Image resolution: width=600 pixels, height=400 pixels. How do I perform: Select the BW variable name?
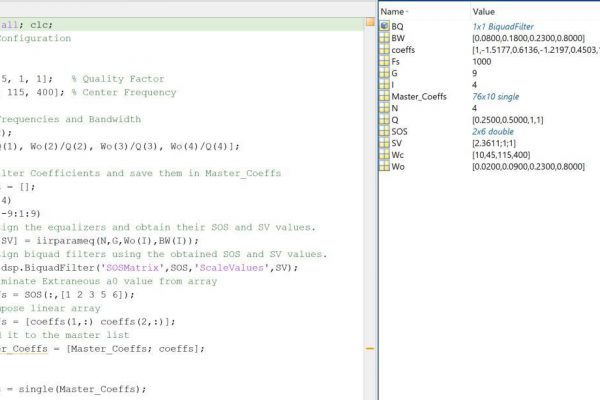pos(398,38)
